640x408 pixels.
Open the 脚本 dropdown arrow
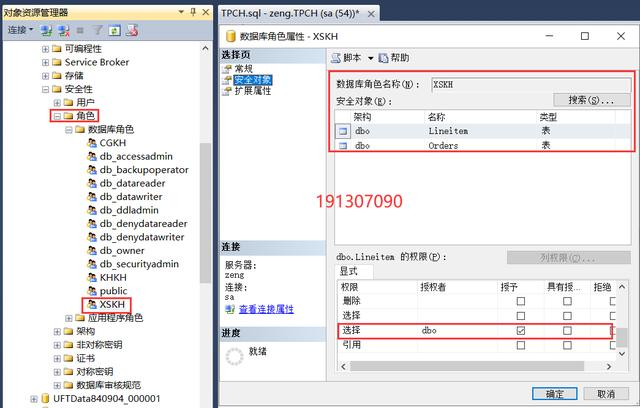point(371,58)
